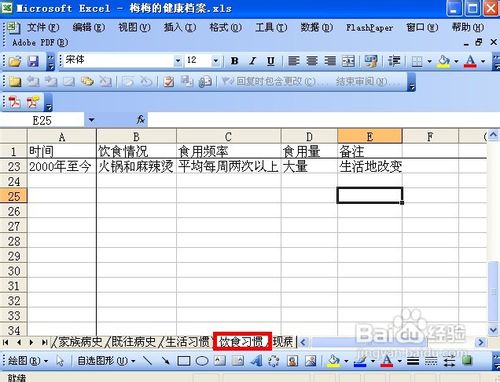Screen dimensions: 500x382
Task: Click in the formula bar
Action: click(x=323, y=120)
